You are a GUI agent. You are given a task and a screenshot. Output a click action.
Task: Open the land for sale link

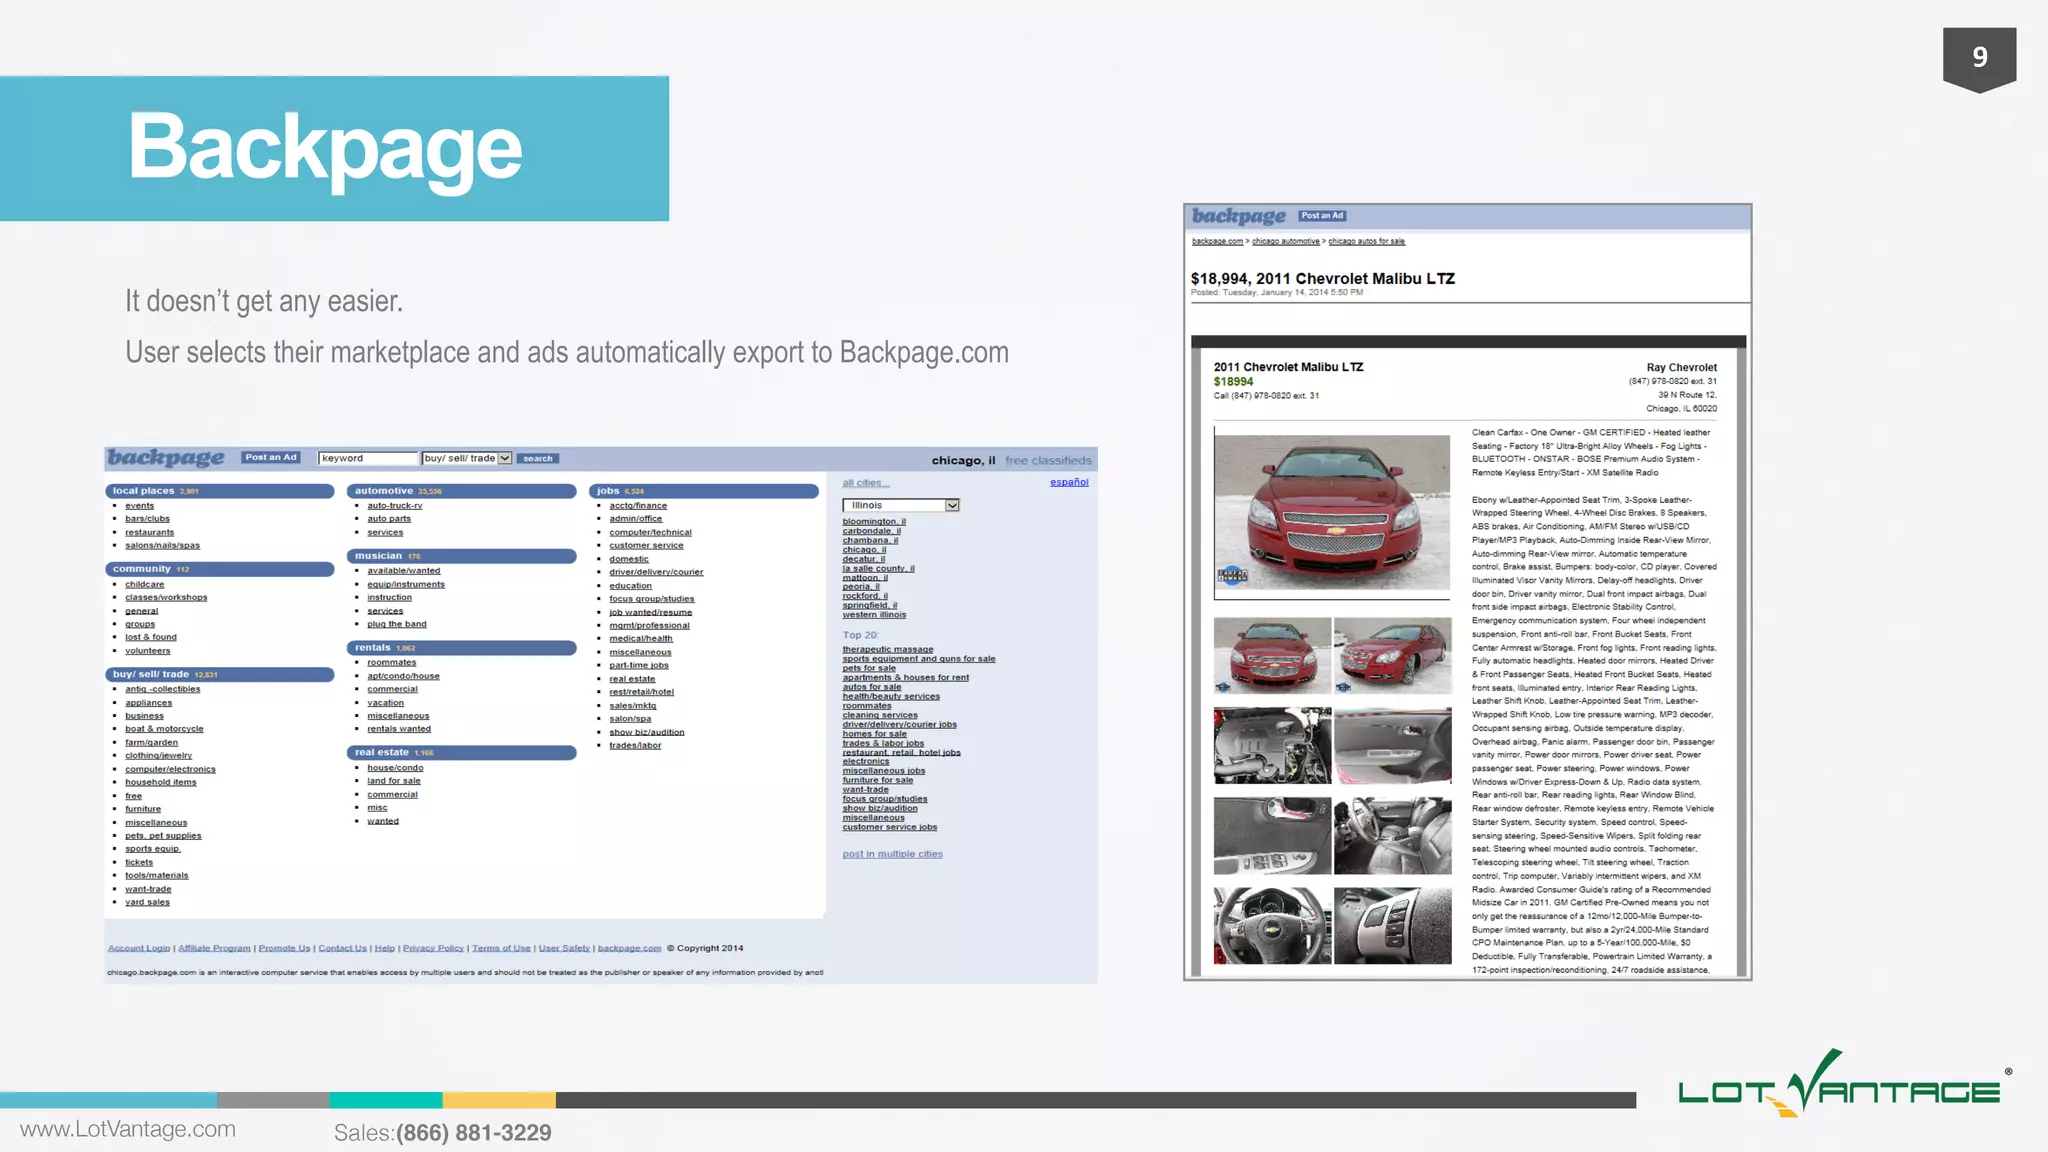[394, 781]
